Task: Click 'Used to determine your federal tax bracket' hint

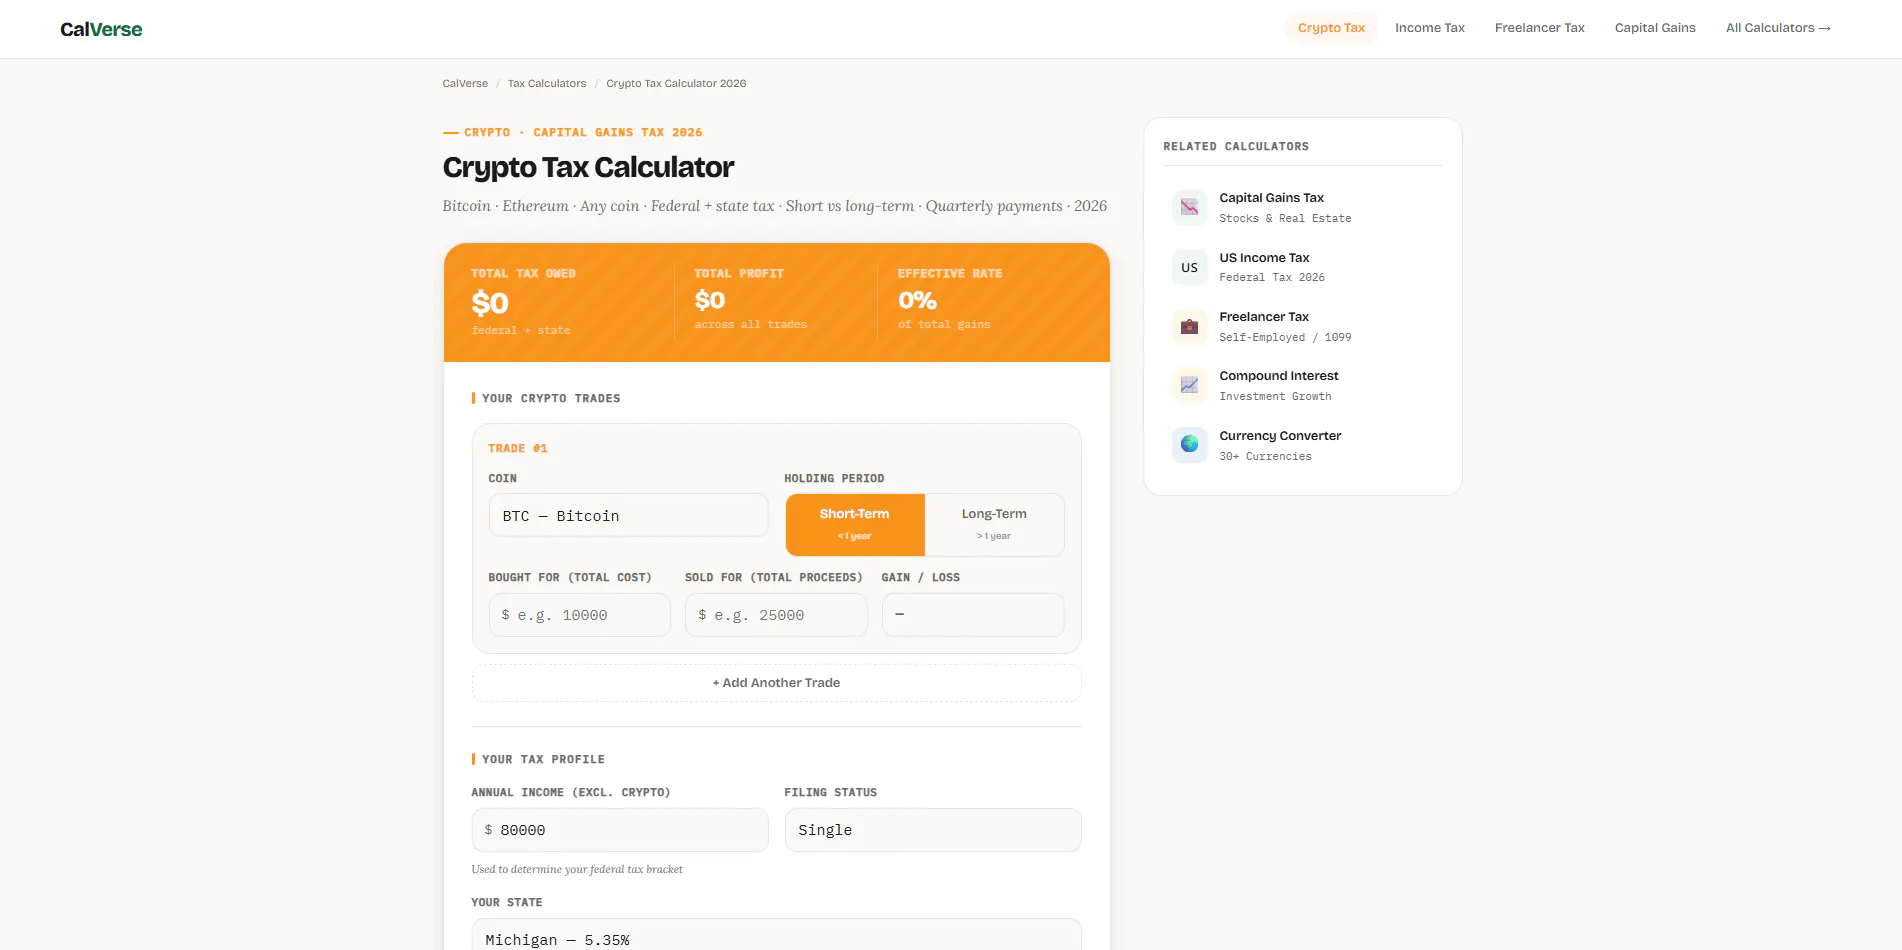Action: (577, 869)
